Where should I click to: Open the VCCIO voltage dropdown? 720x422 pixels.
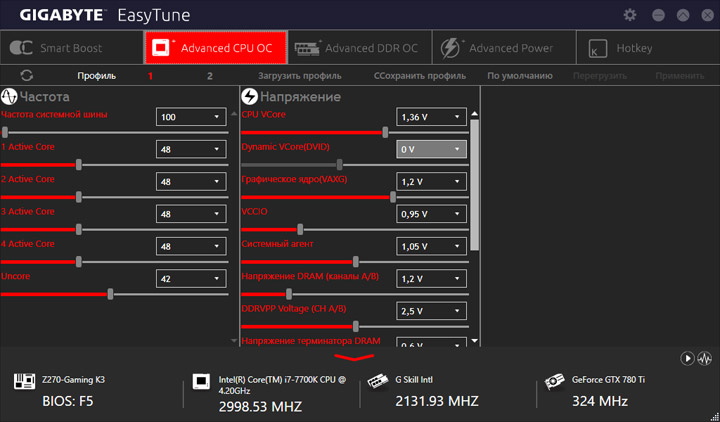pos(431,214)
